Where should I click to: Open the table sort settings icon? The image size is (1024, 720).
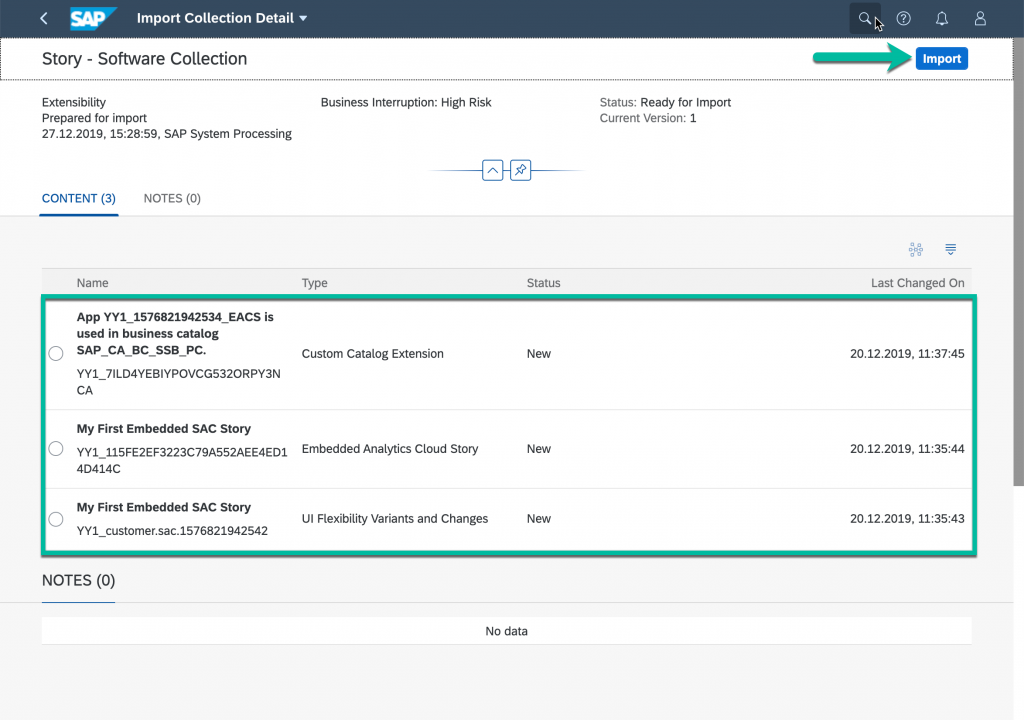click(x=950, y=250)
